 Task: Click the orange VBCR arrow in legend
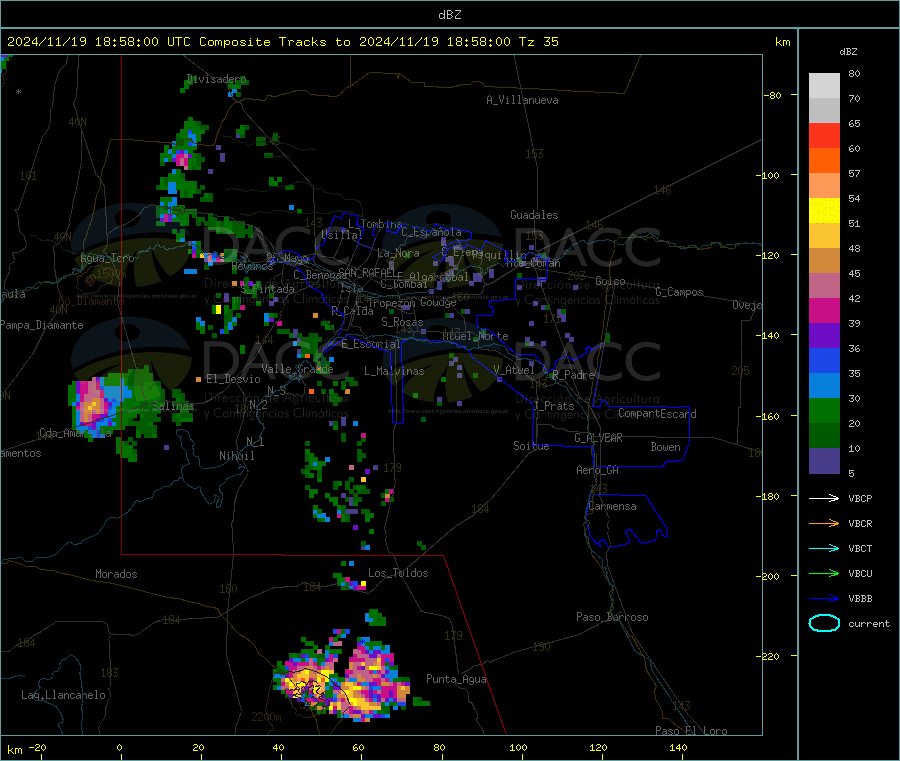(x=824, y=523)
